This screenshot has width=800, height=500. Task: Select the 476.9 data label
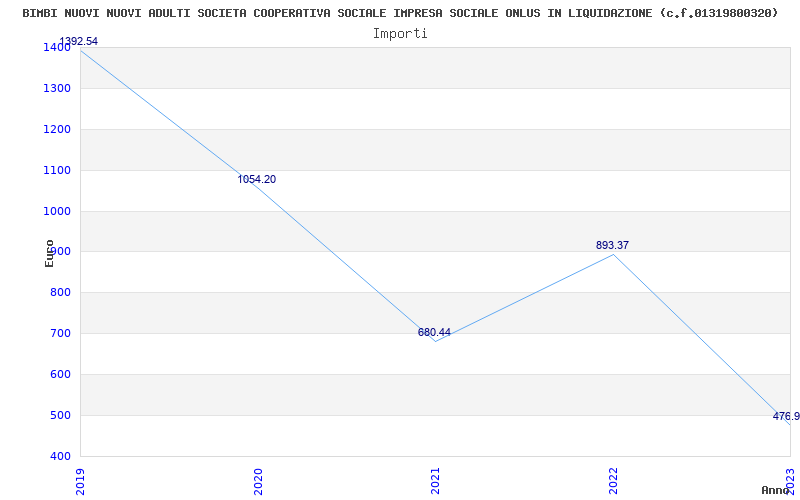point(786,416)
